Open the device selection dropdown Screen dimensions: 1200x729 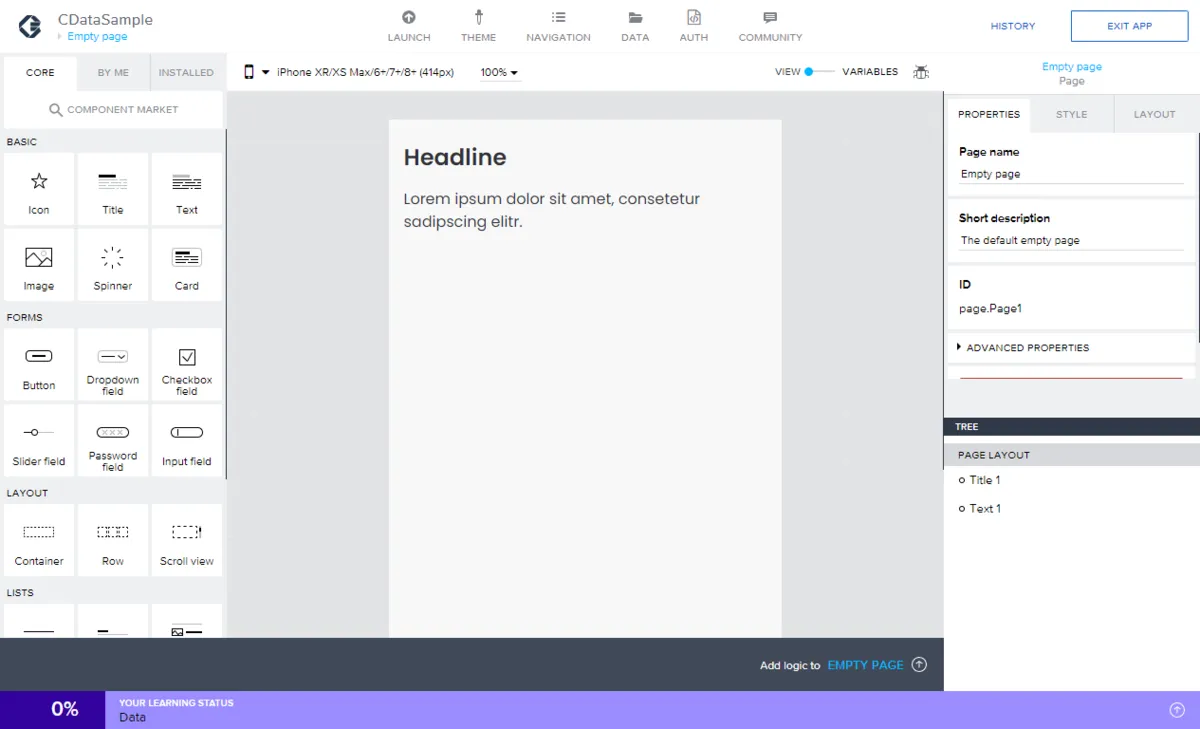coord(258,72)
